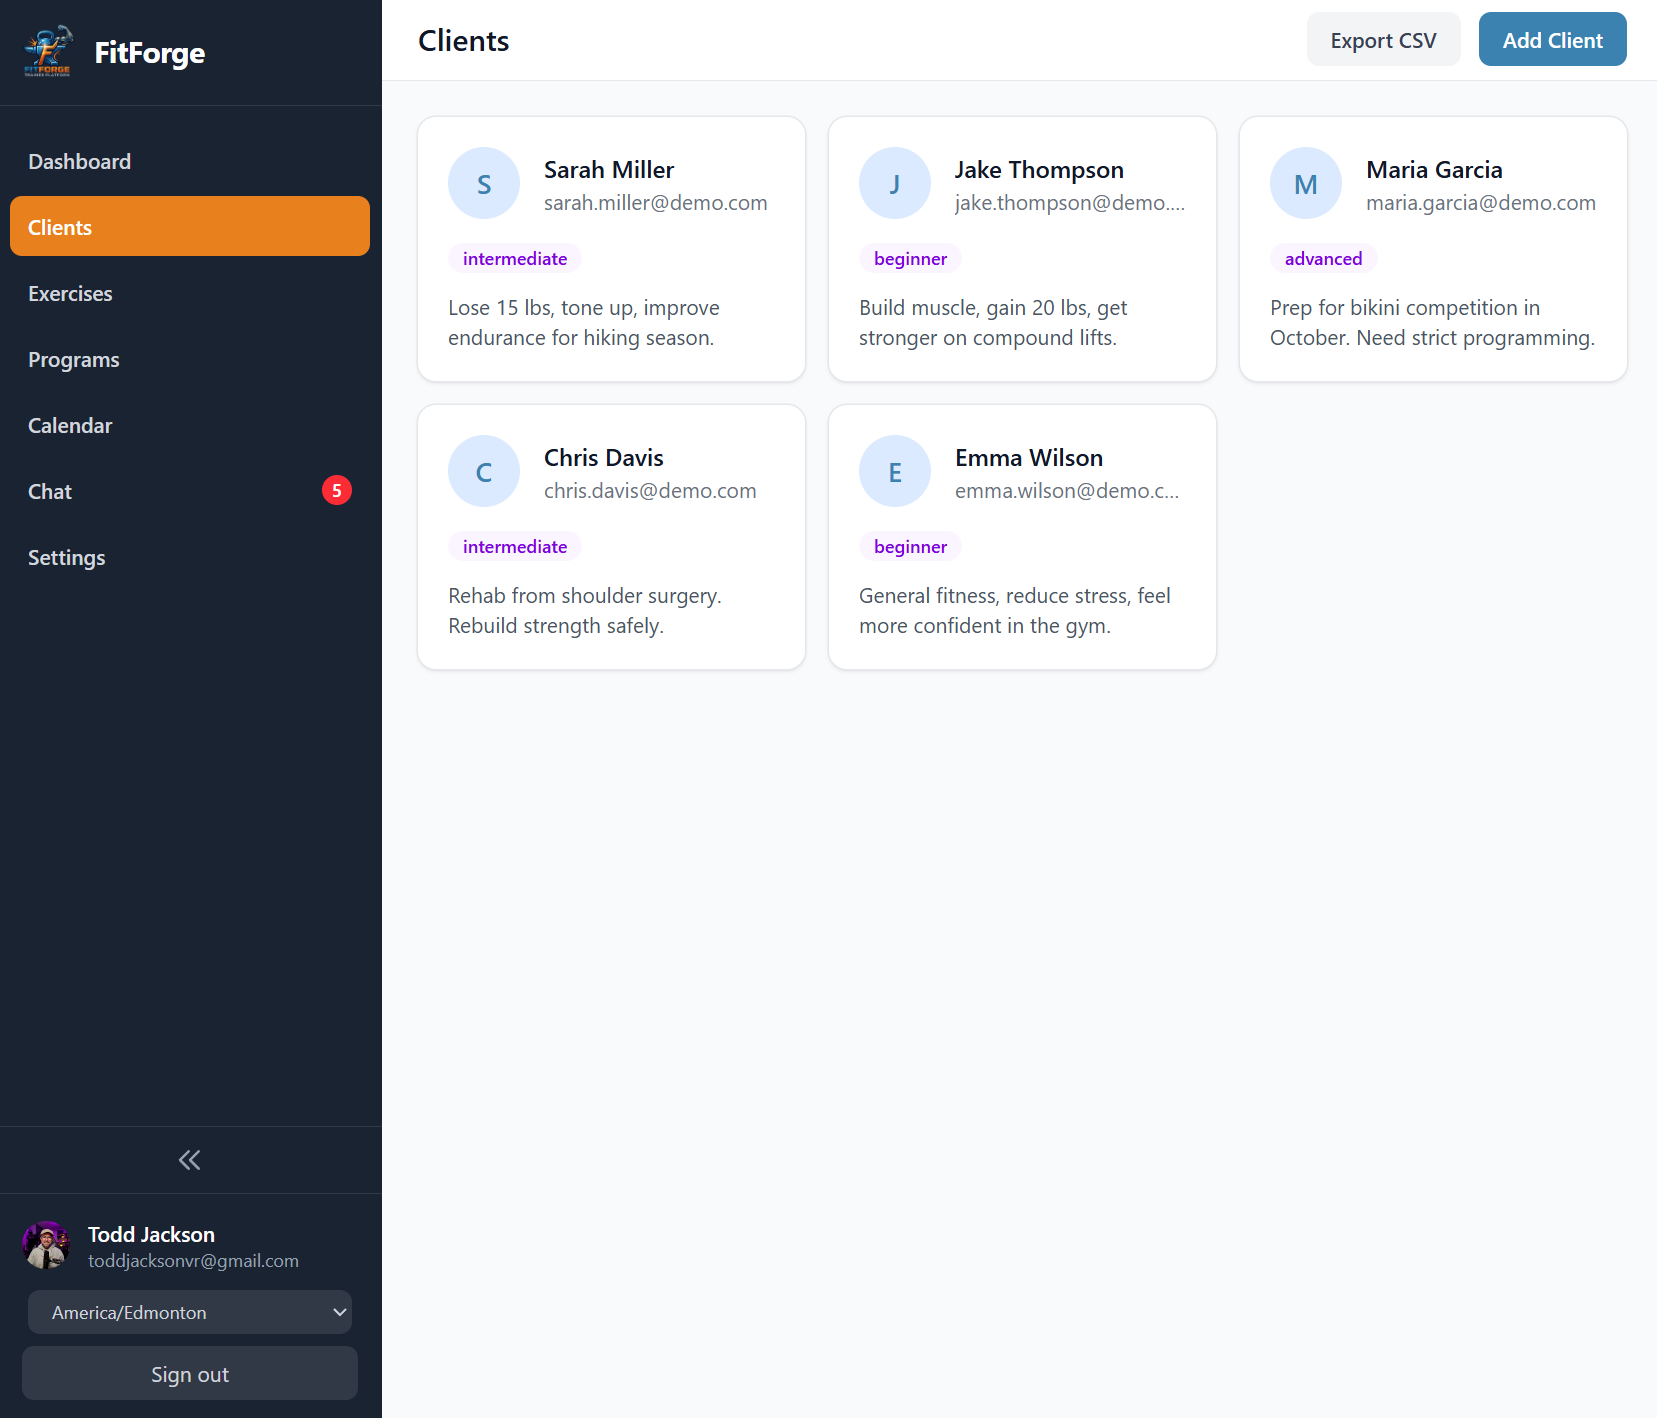Click the FitForge logo icon
This screenshot has width=1657, height=1418.
47,51
